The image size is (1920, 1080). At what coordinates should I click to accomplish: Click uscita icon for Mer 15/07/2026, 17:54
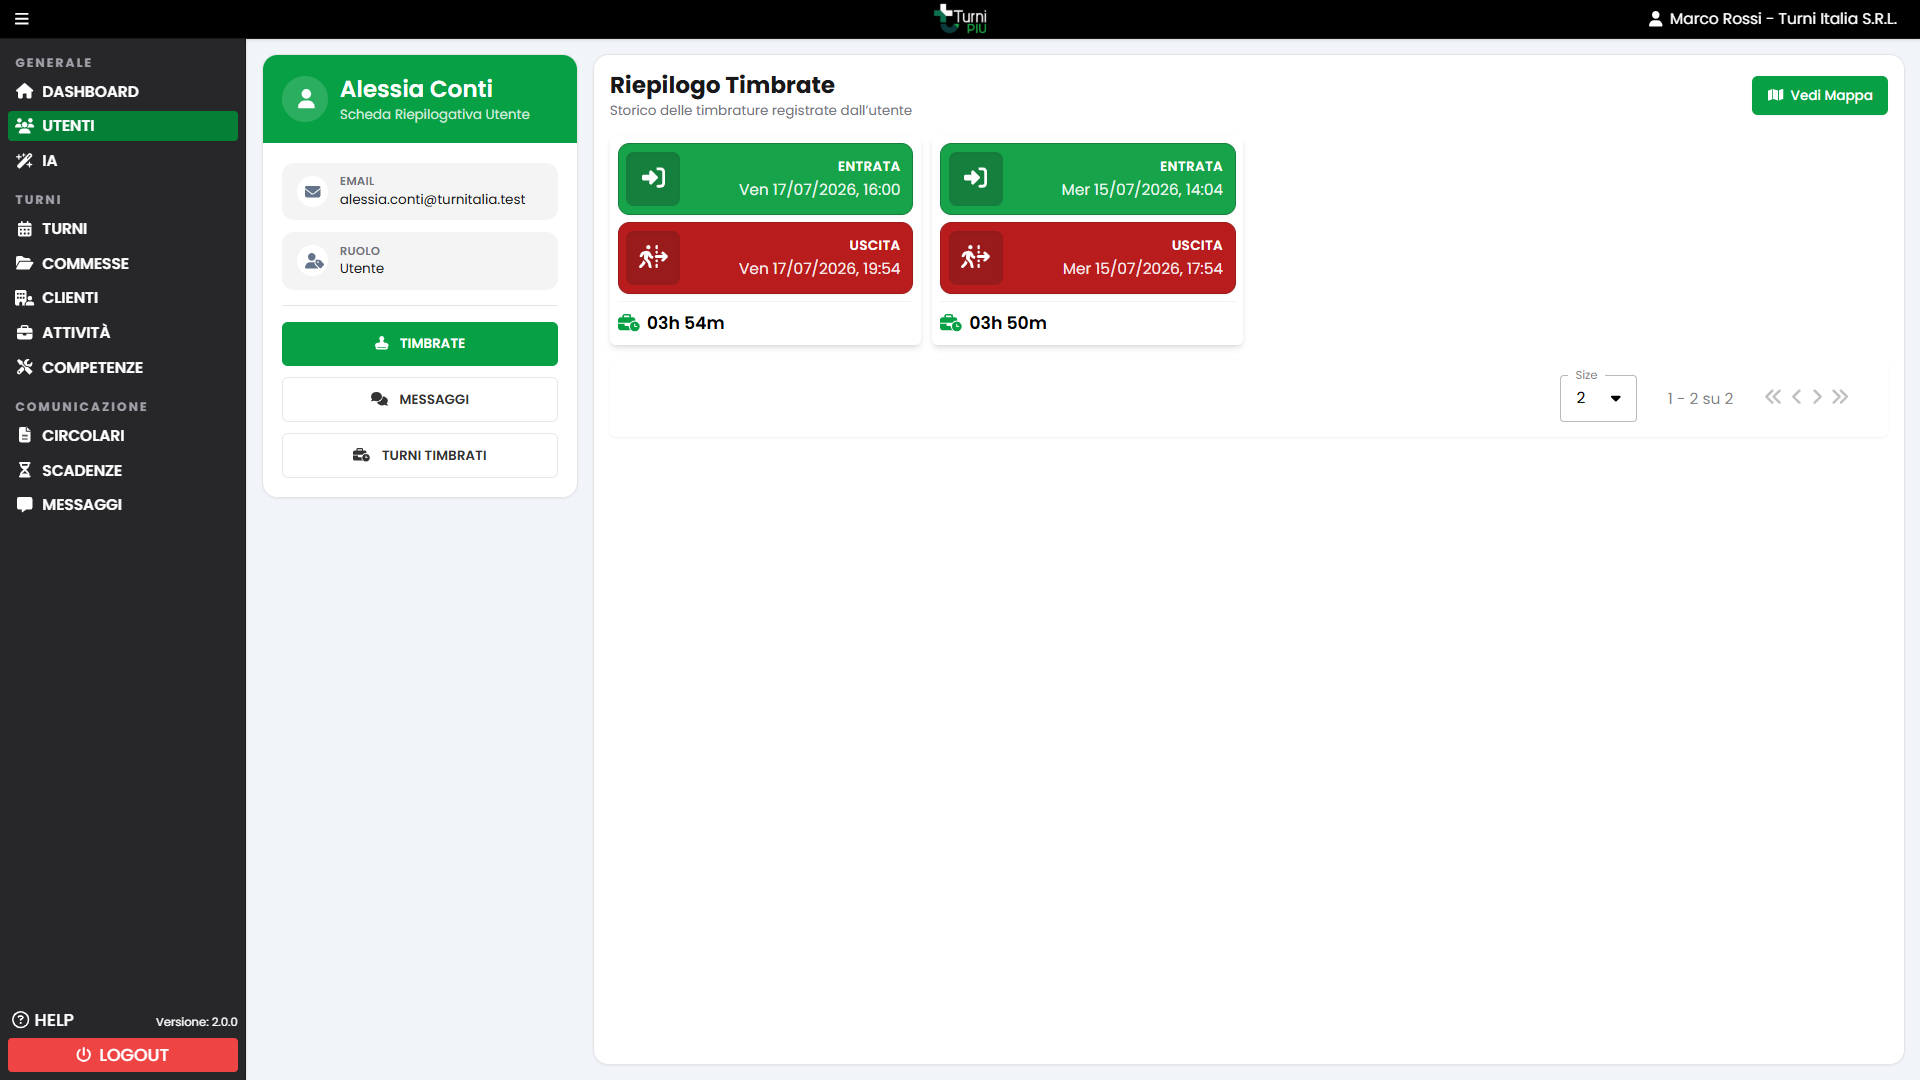coord(975,258)
